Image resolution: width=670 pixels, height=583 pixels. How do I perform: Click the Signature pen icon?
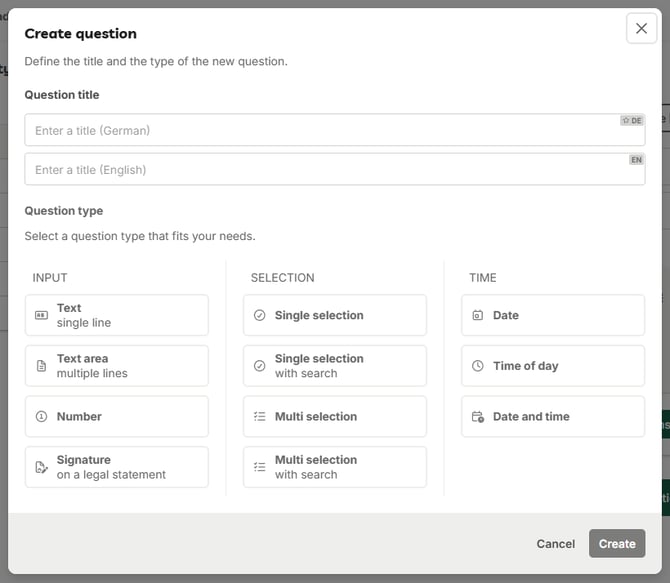41,467
